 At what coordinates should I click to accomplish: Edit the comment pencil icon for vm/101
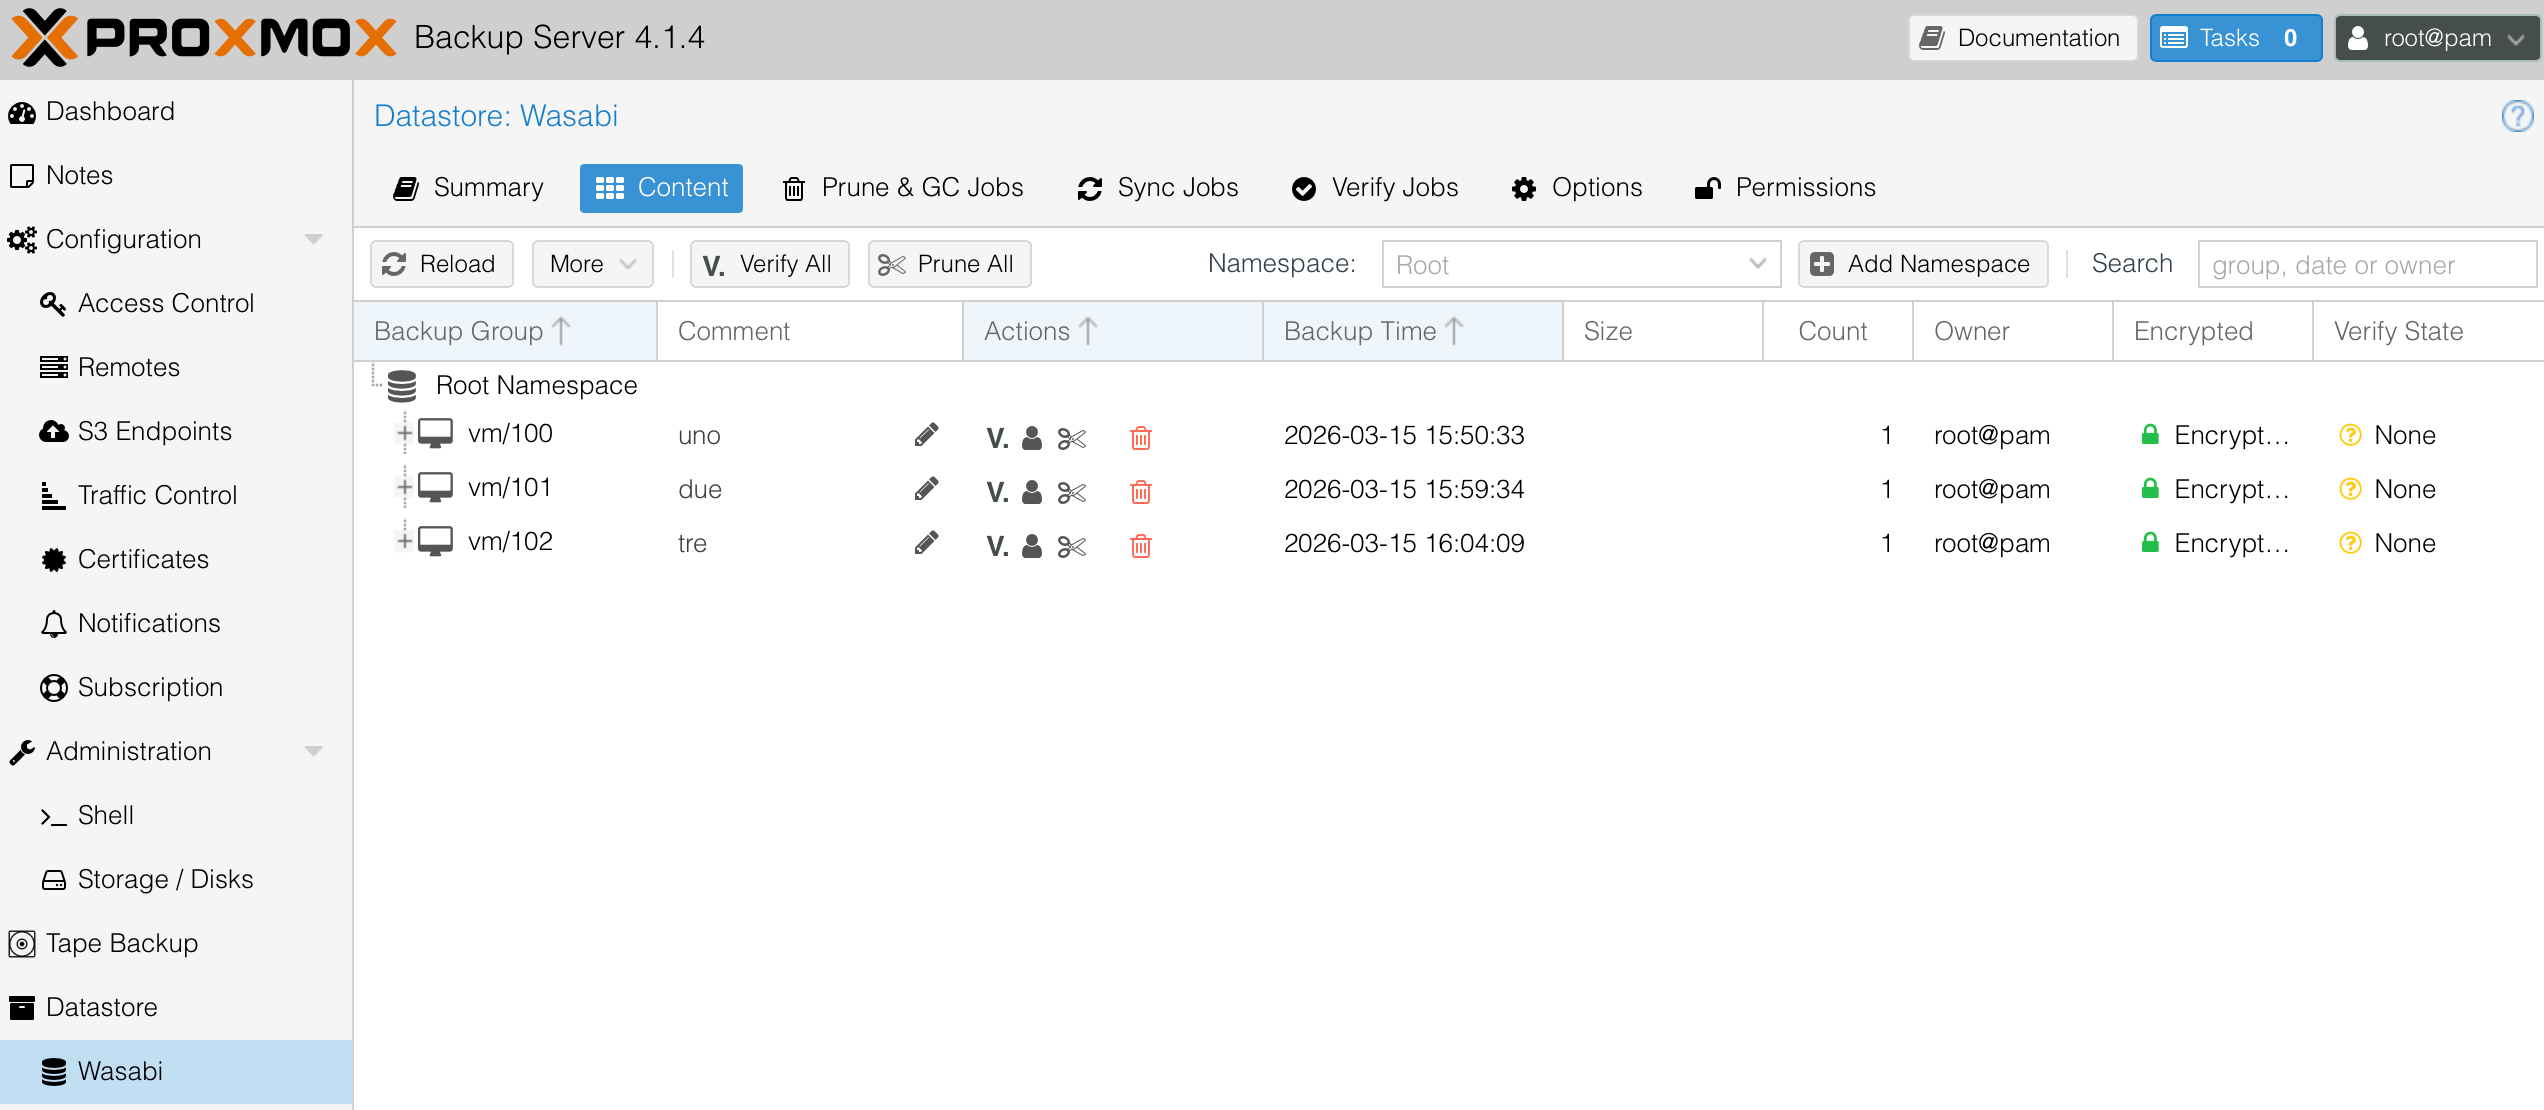coord(926,489)
